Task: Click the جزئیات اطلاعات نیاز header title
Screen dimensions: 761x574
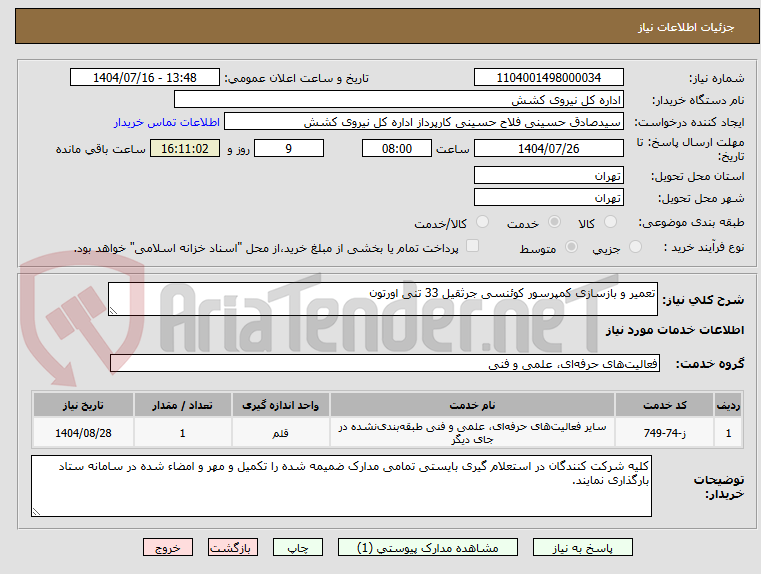Action: pyautogui.click(x=686, y=27)
